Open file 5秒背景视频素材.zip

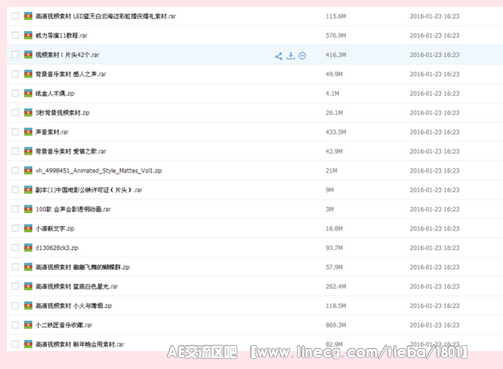63,113
